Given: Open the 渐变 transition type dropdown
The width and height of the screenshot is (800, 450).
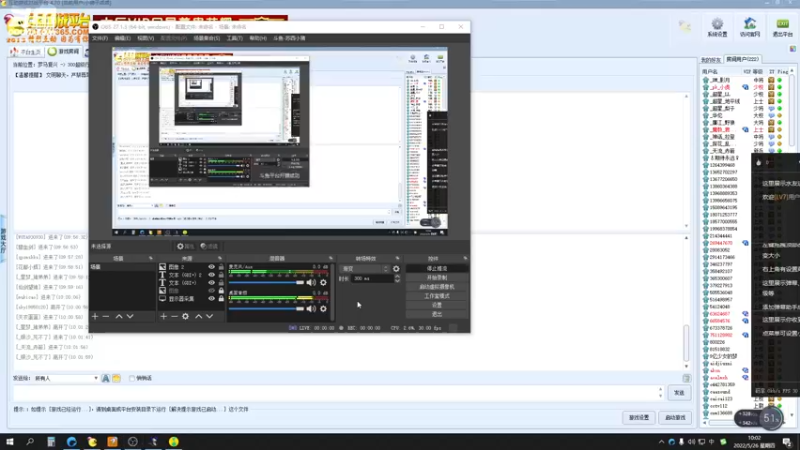Looking at the screenshot, I should click(x=364, y=268).
